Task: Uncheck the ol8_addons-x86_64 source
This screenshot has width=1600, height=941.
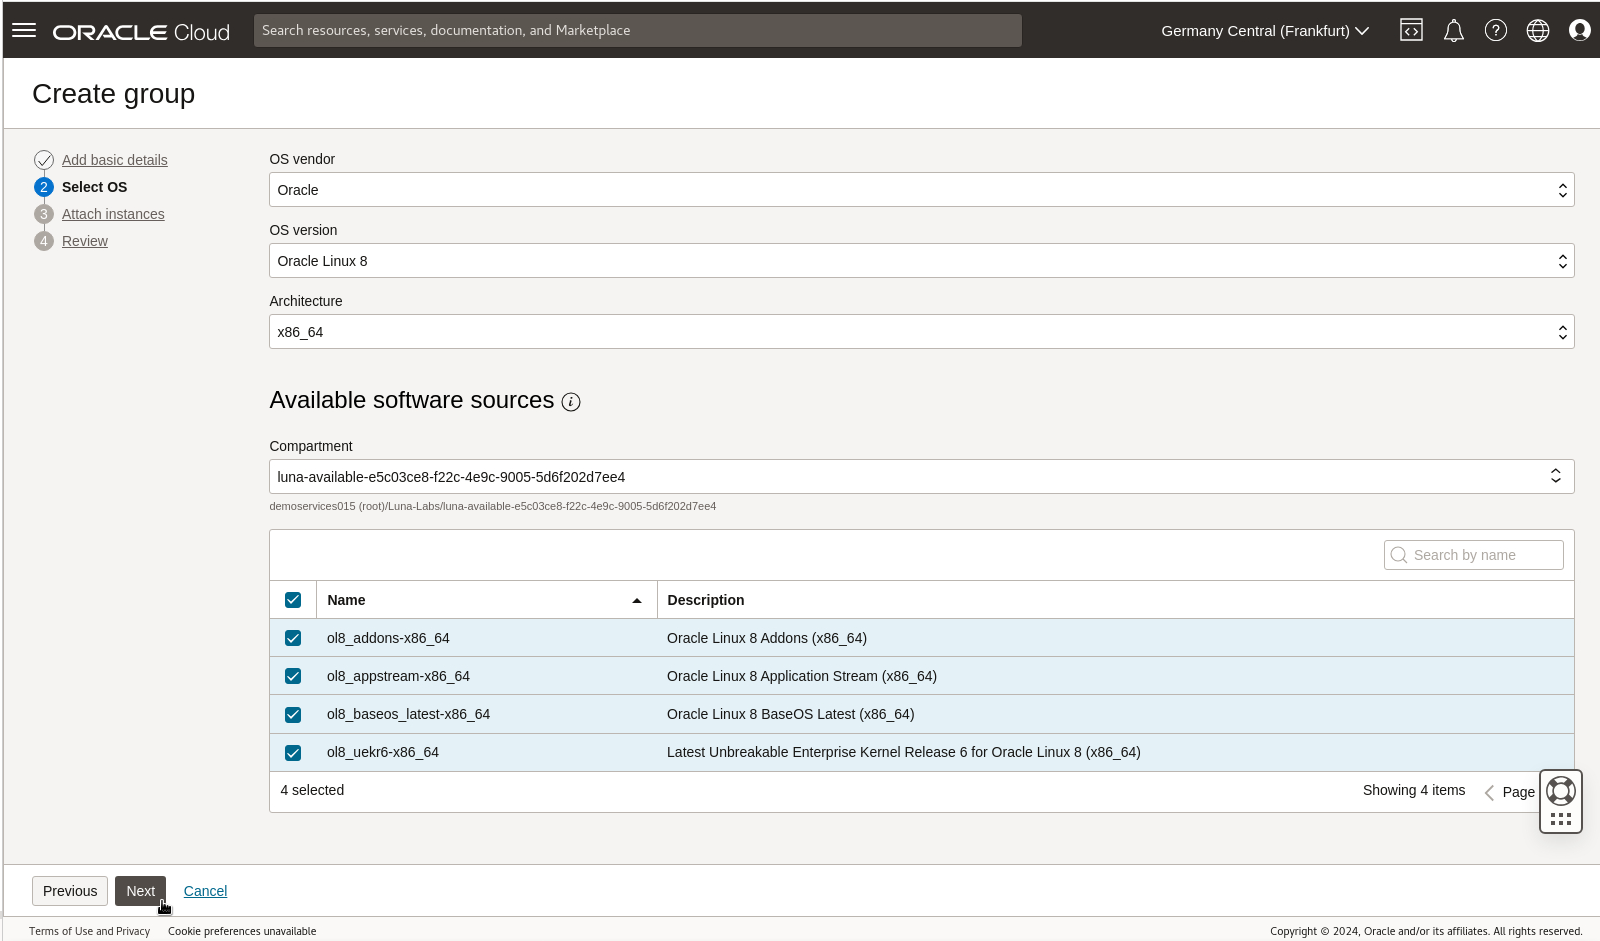Action: click(293, 638)
